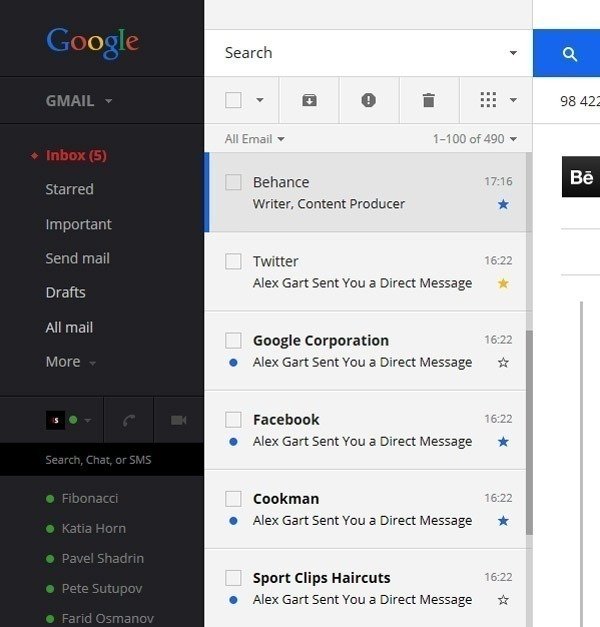The width and height of the screenshot is (600, 627).
Task: Toggle the yellow star on Twitter email
Action: click(503, 284)
